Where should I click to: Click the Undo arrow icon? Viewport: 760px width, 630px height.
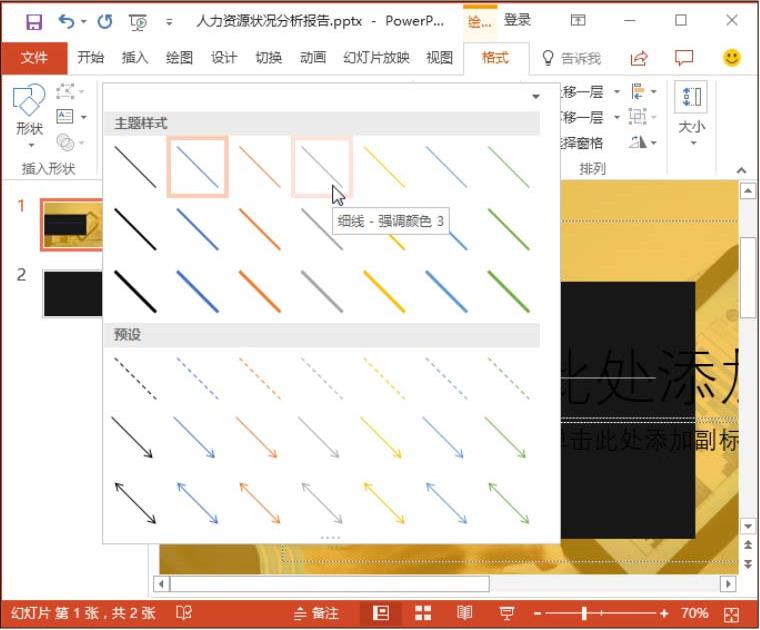(x=66, y=21)
